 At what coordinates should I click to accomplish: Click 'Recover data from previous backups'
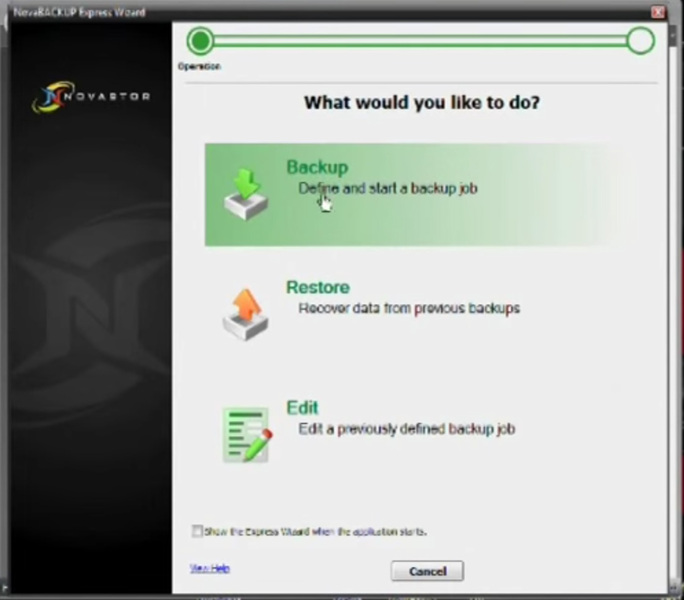(409, 309)
